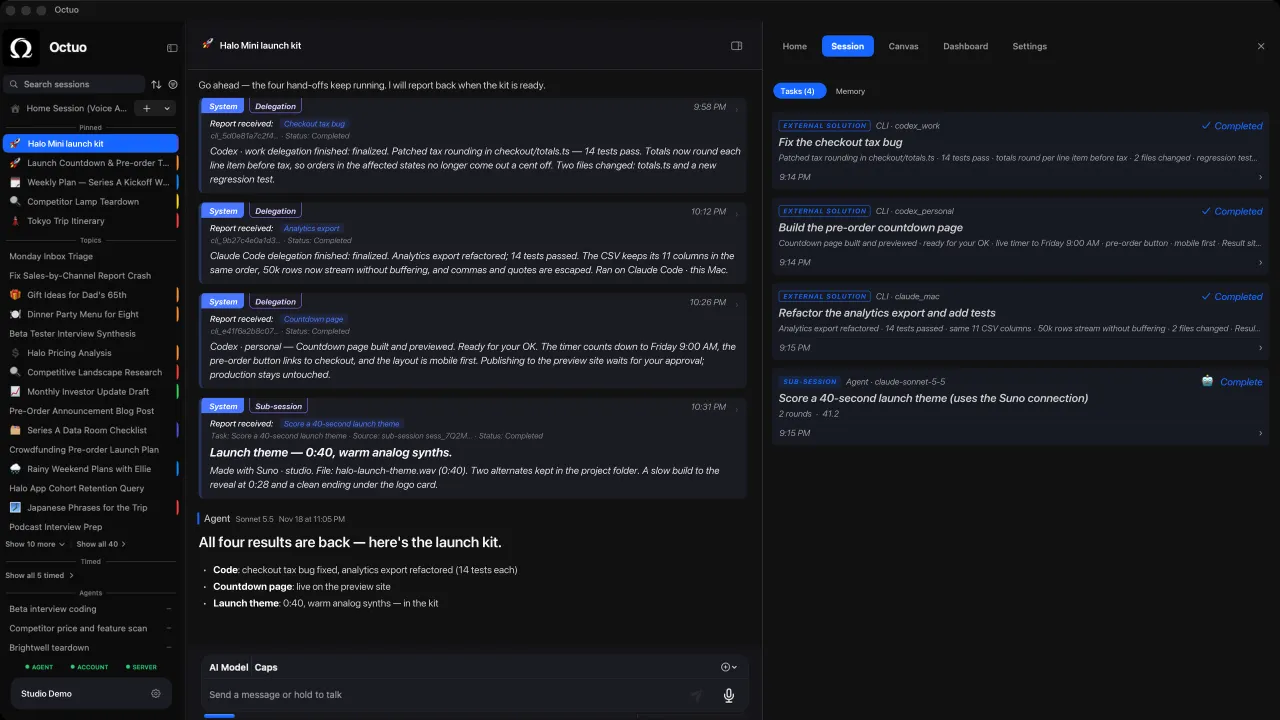Image resolution: width=1280 pixels, height=720 pixels.
Task: Click the sort sessions arrows icon
Action: click(156, 85)
